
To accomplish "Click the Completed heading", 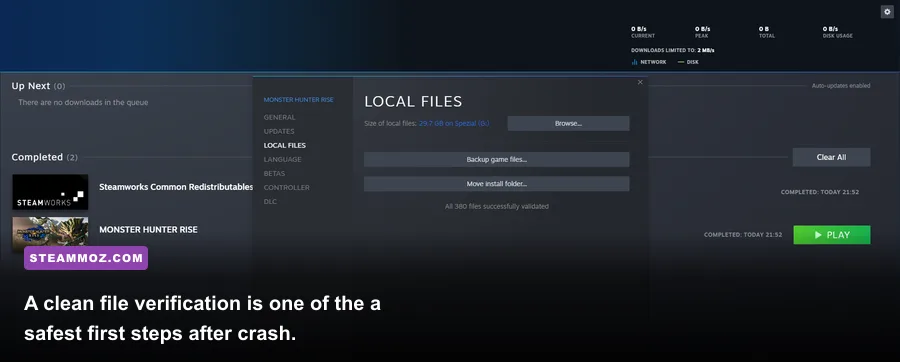I will (37, 157).
